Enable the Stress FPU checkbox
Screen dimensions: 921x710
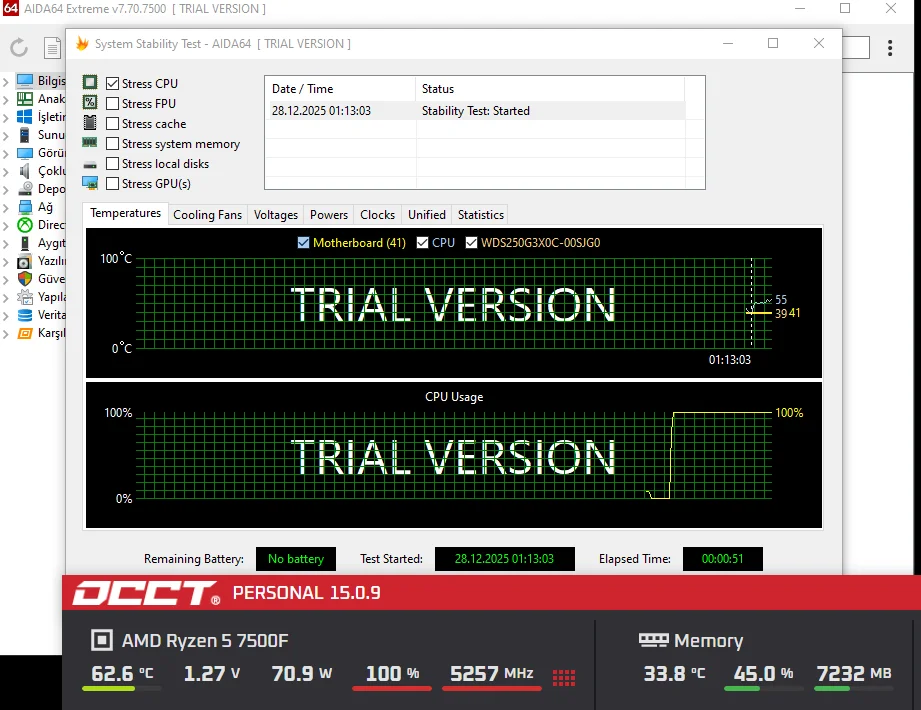pyautogui.click(x=112, y=103)
